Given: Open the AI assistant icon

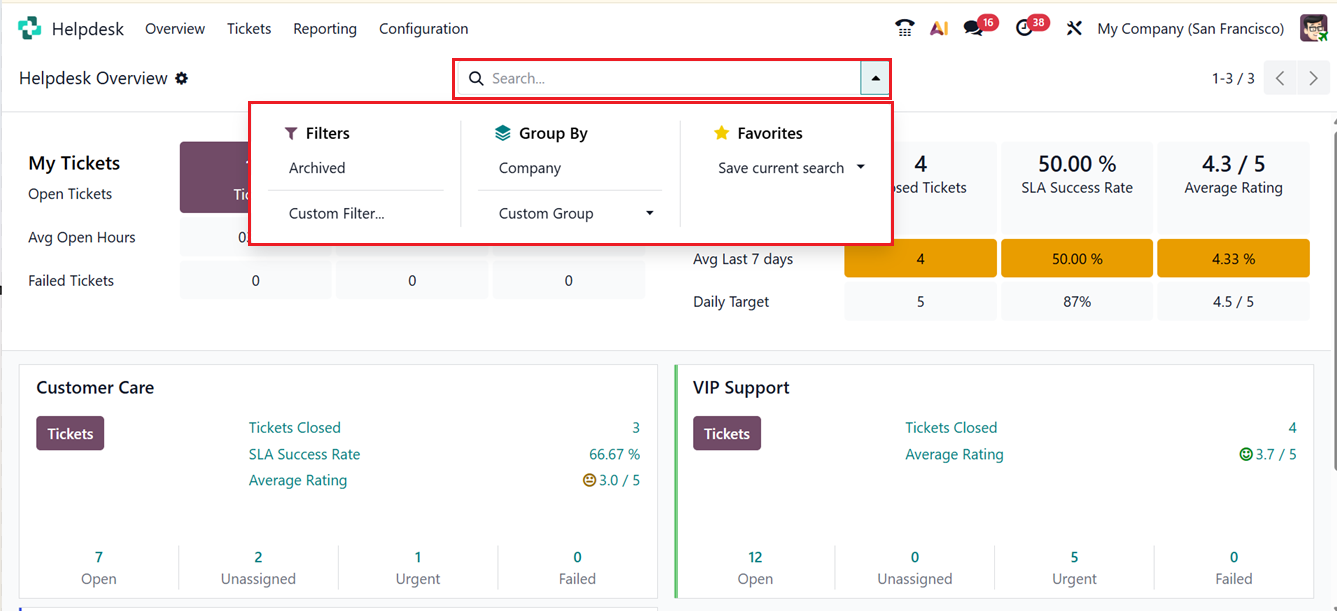Looking at the screenshot, I should tap(939, 29).
